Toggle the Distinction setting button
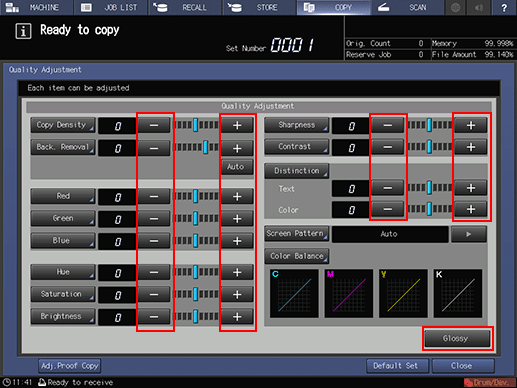This screenshot has height=388, width=517. [296, 171]
